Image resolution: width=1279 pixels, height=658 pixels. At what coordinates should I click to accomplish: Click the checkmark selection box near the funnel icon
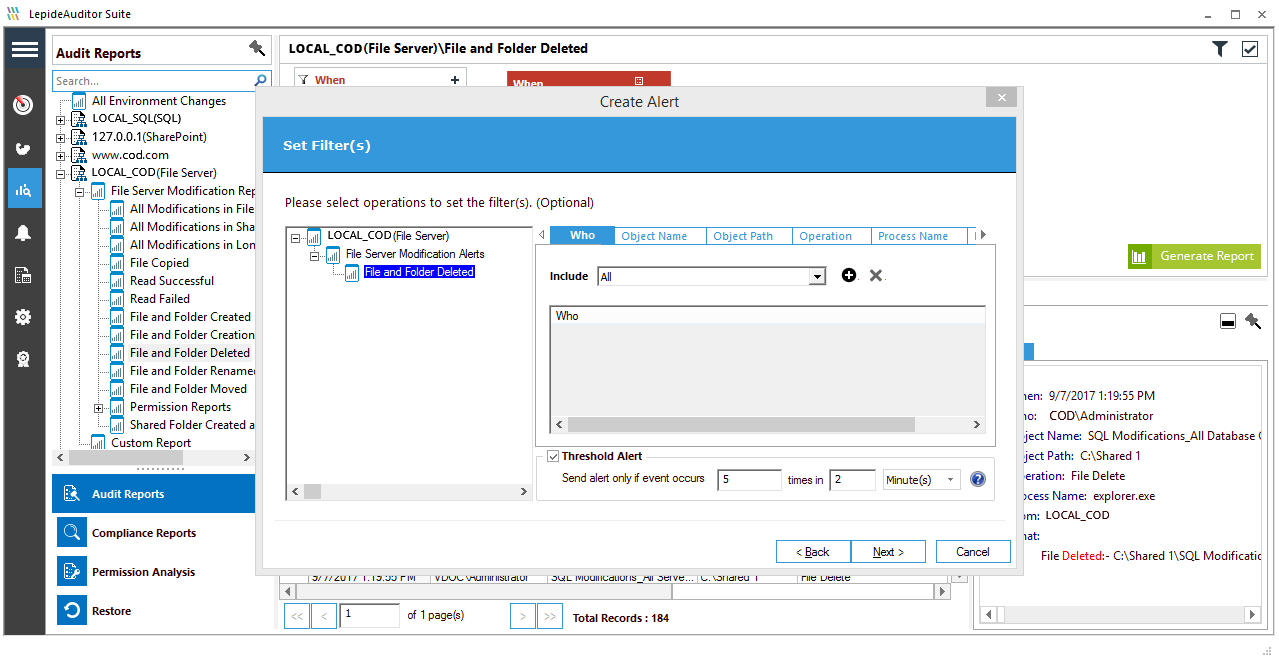pyautogui.click(x=1249, y=48)
